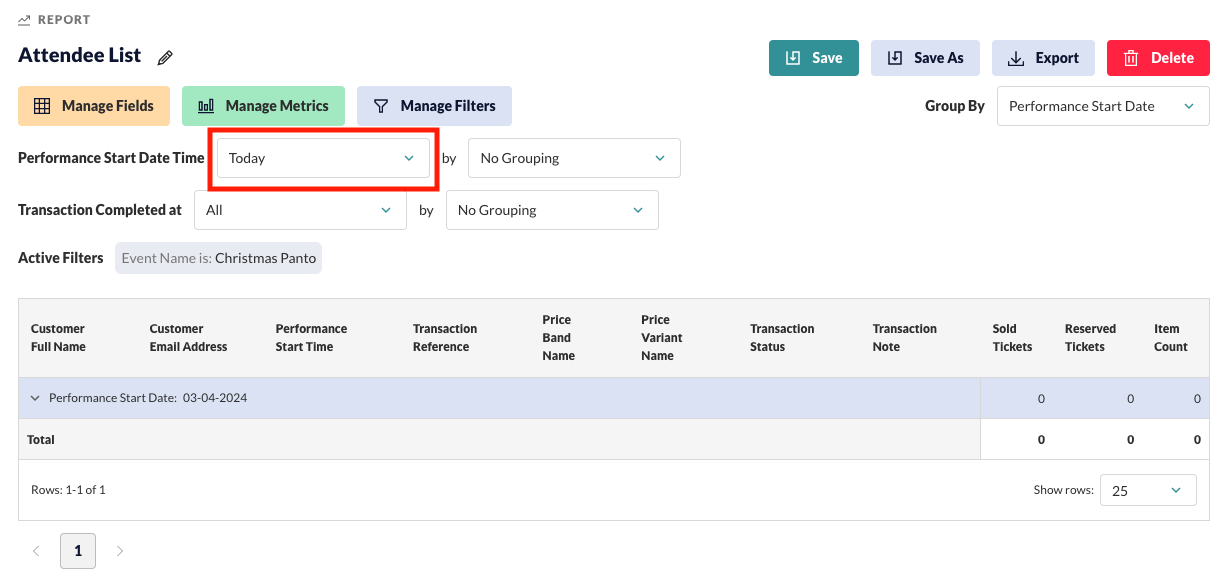Image resolution: width=1227 pixels, height=581 pixels.
Task: Open Manage Fields
Action: [94, 106]
